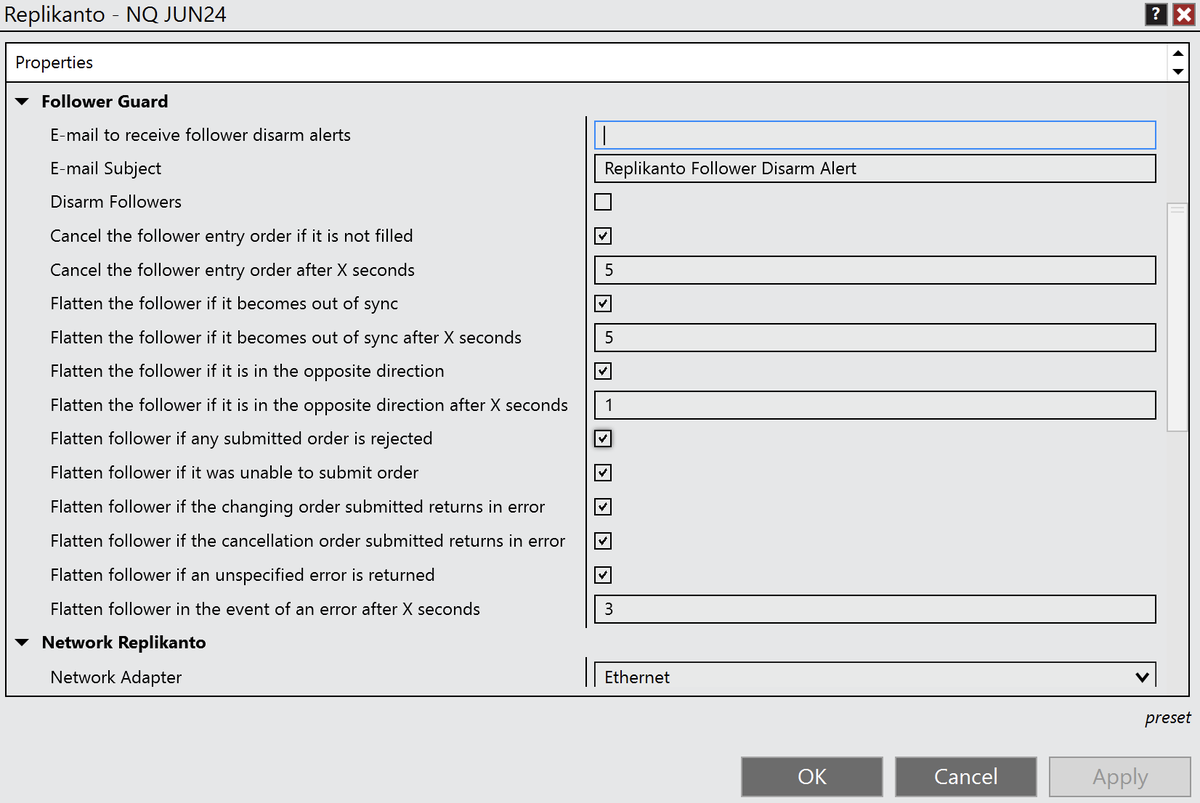The image size is (1200, 803).
Task: Click the 'Network Adapter' label
Action: 116,677
